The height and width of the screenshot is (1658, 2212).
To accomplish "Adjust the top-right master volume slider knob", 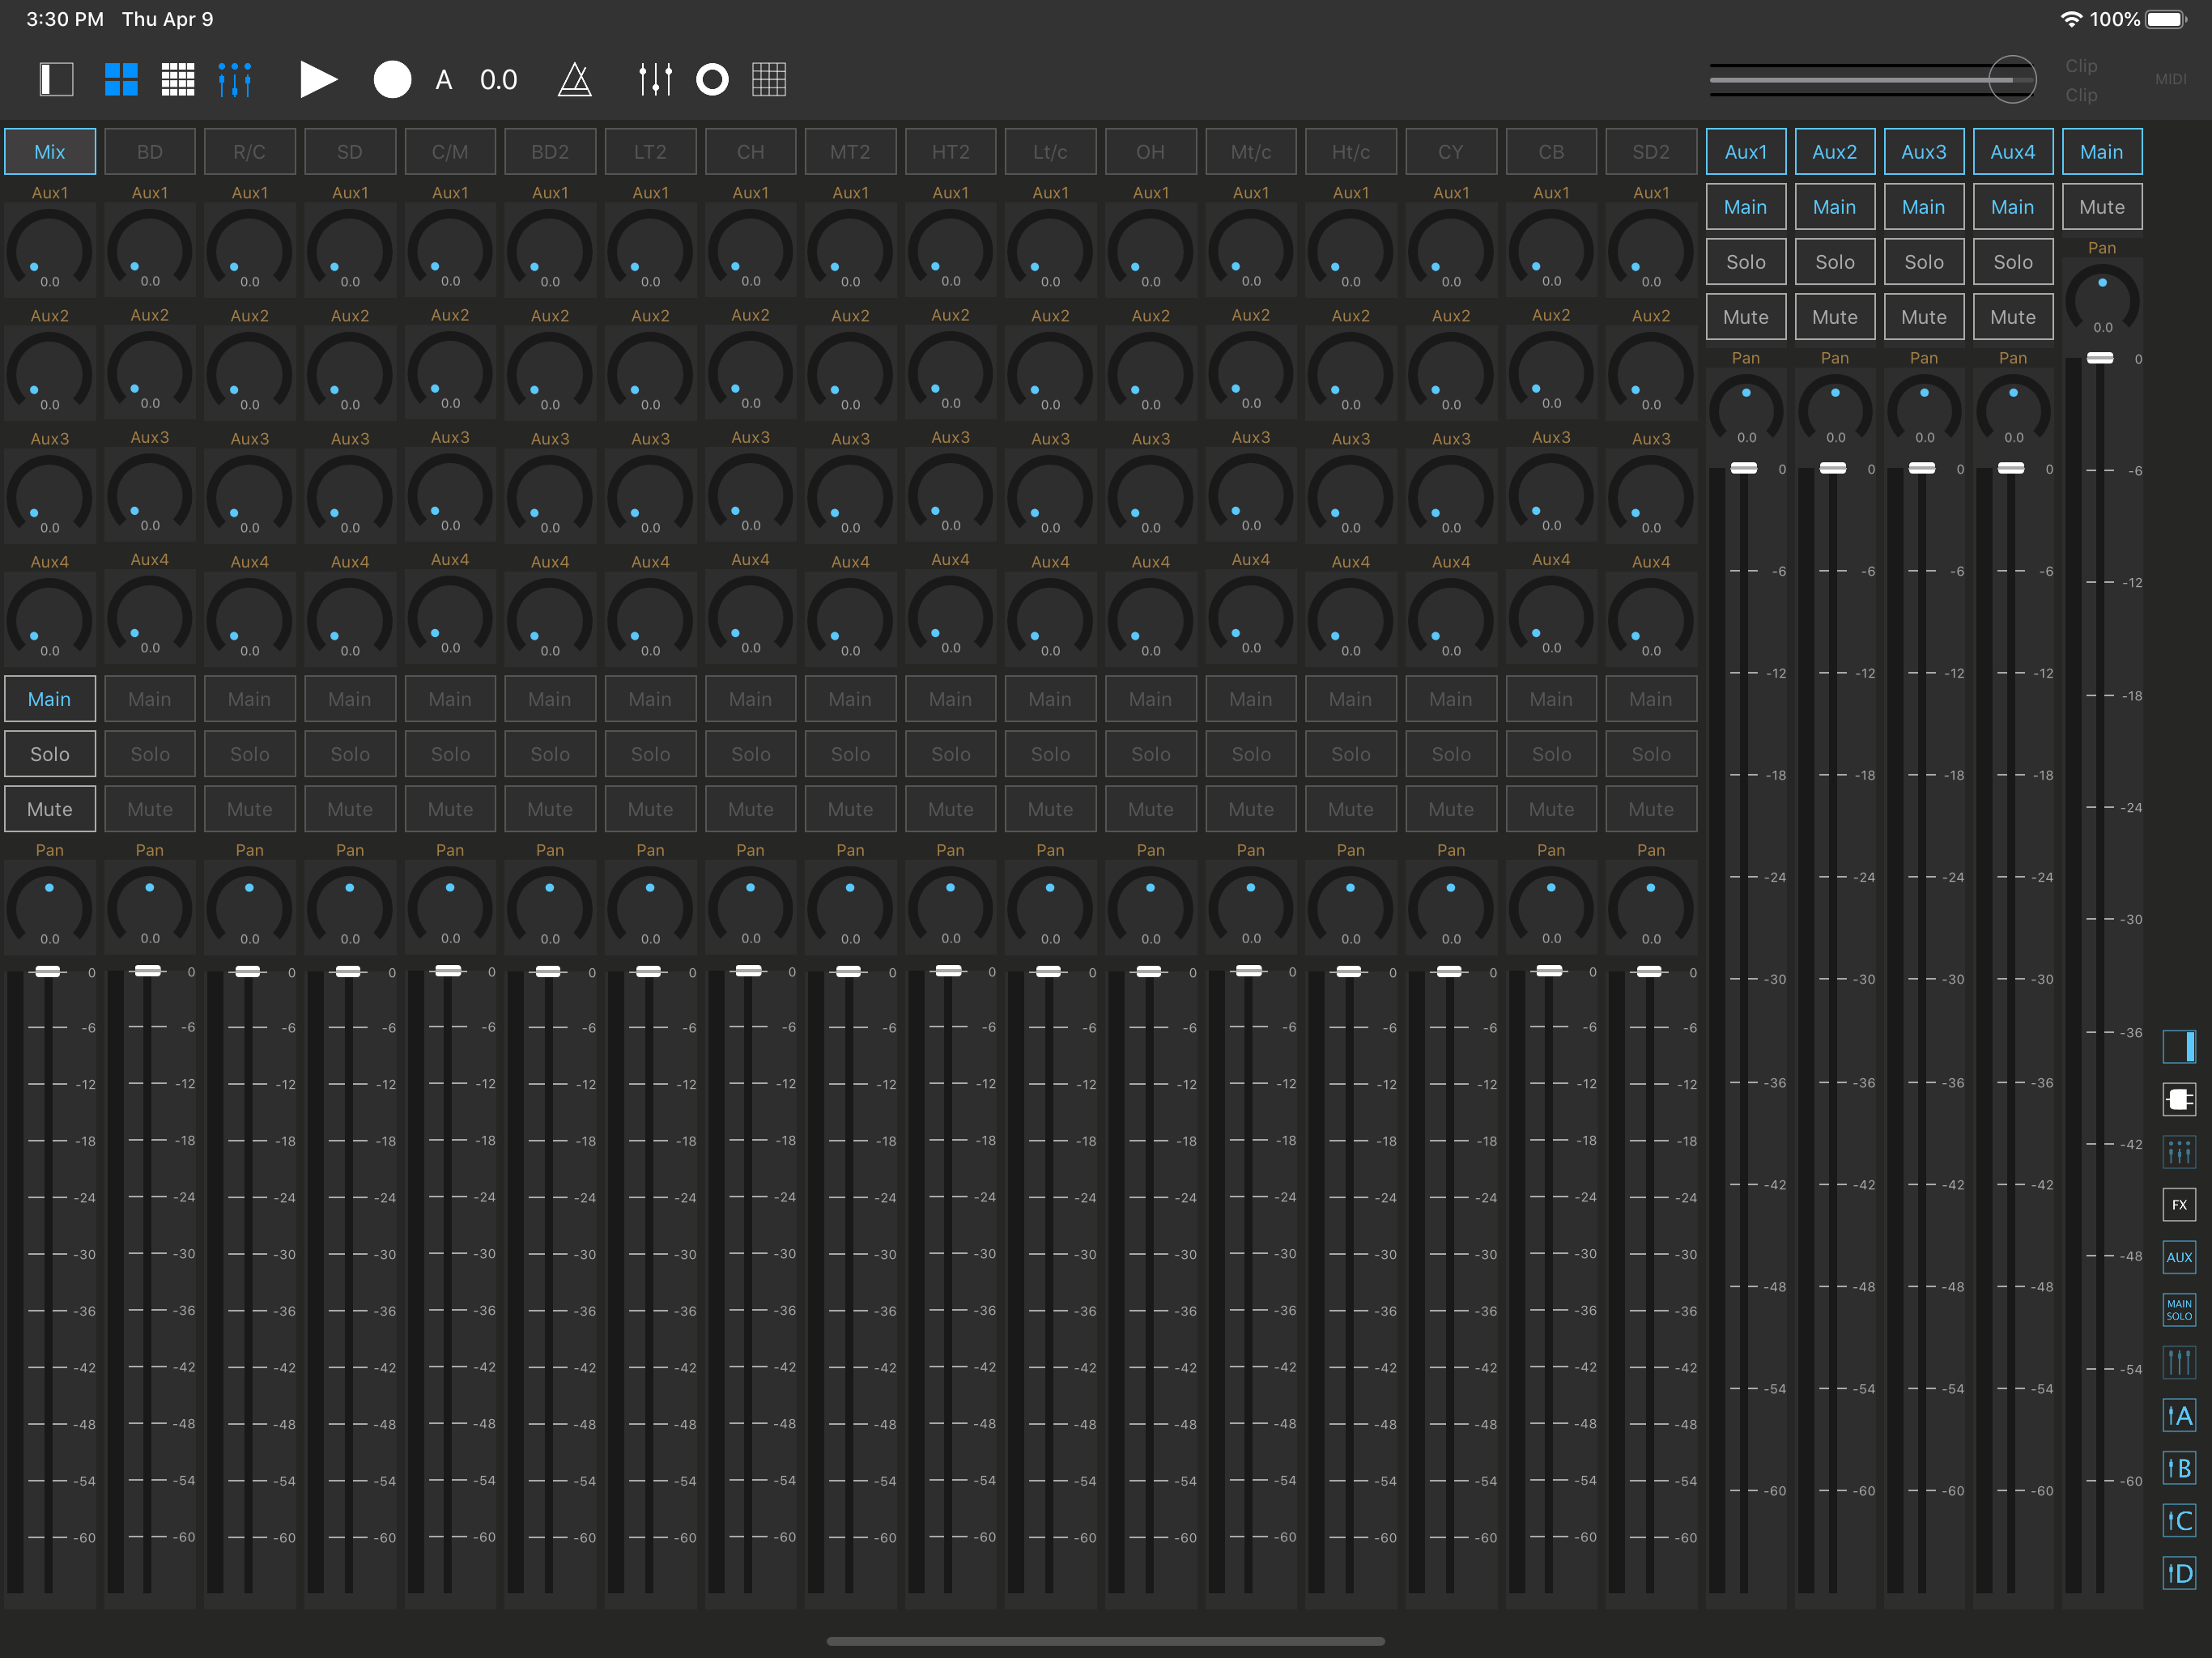I will [x=2012, y=79].
